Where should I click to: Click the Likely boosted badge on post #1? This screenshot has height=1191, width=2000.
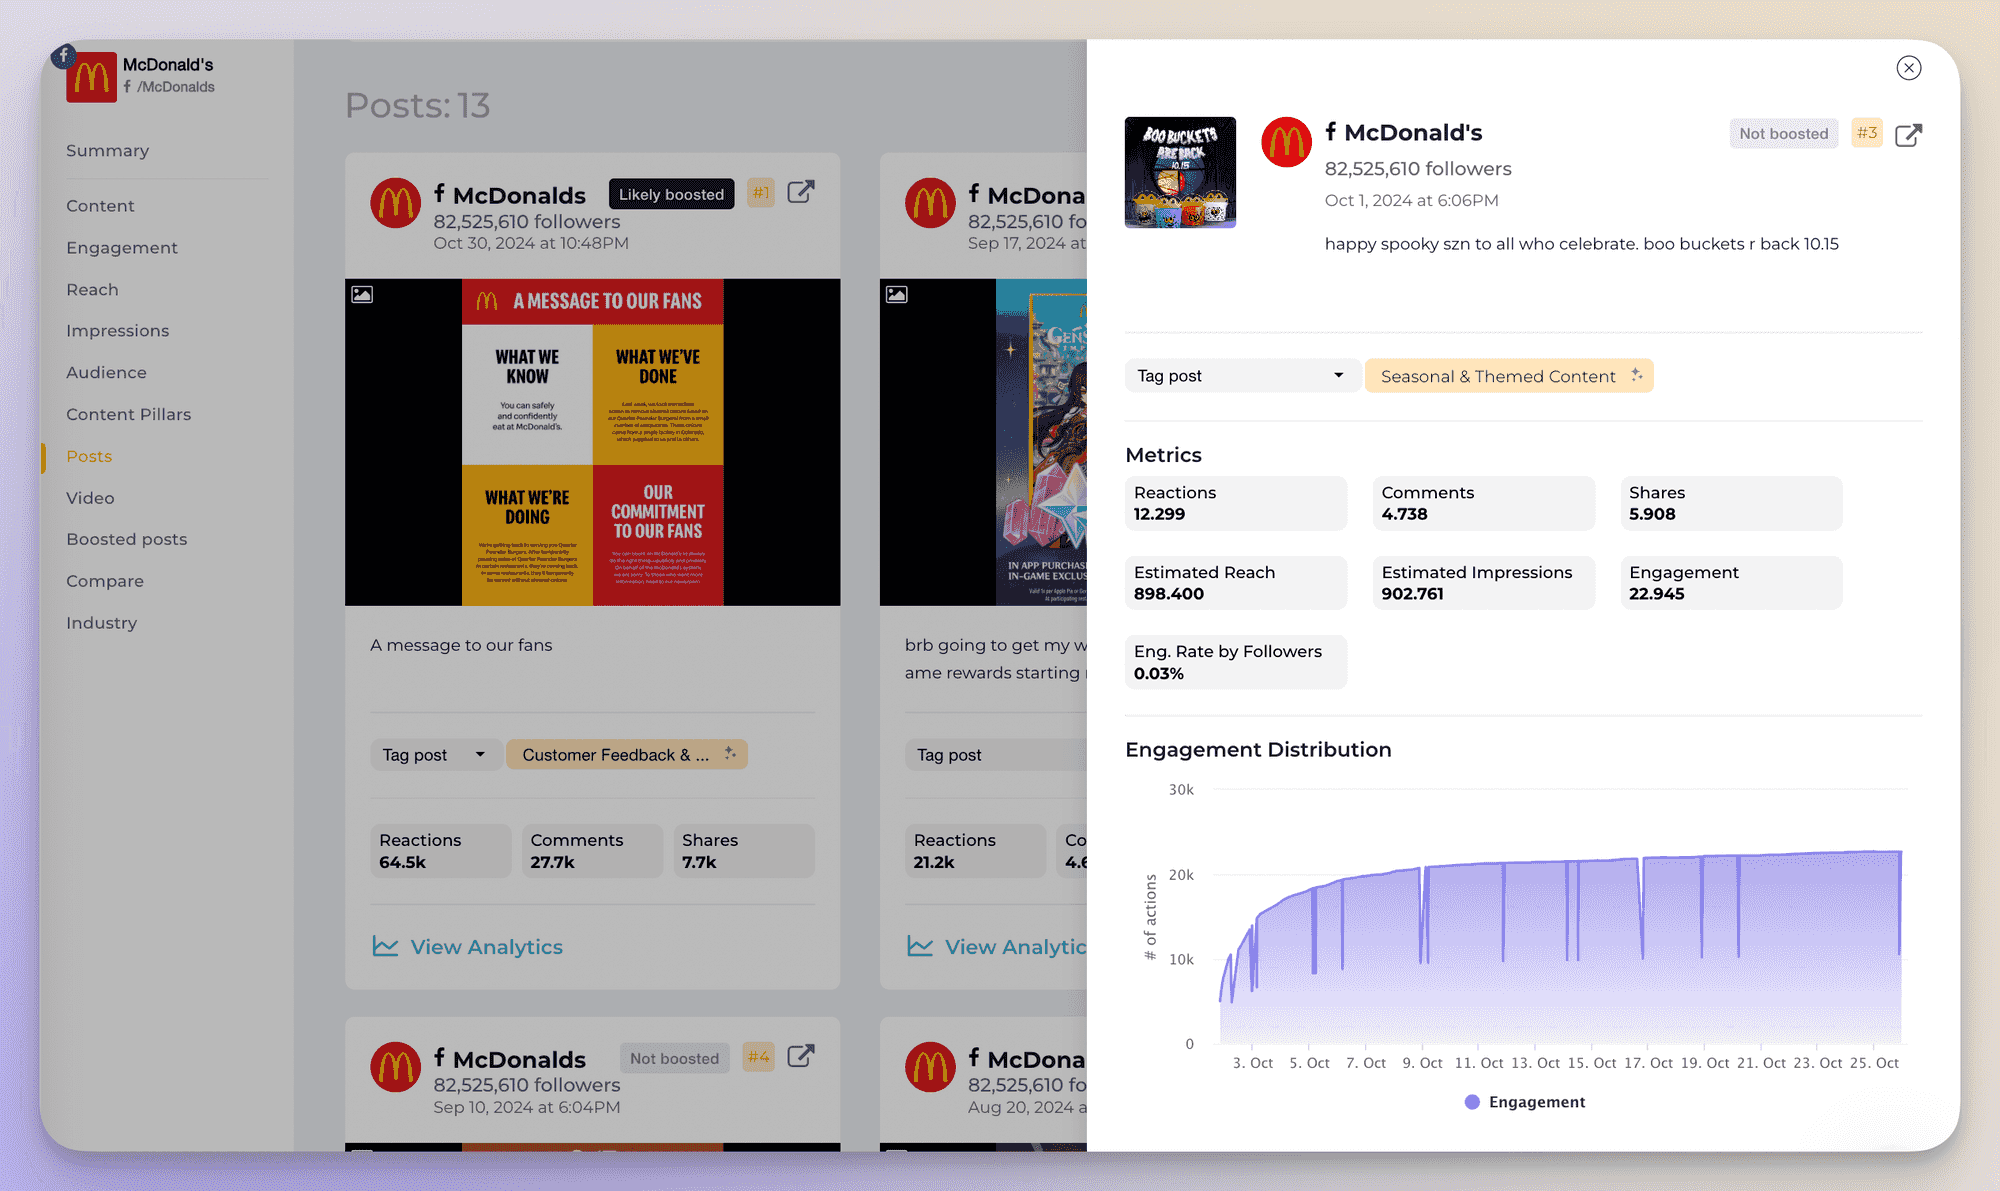(x=671, y=194)
